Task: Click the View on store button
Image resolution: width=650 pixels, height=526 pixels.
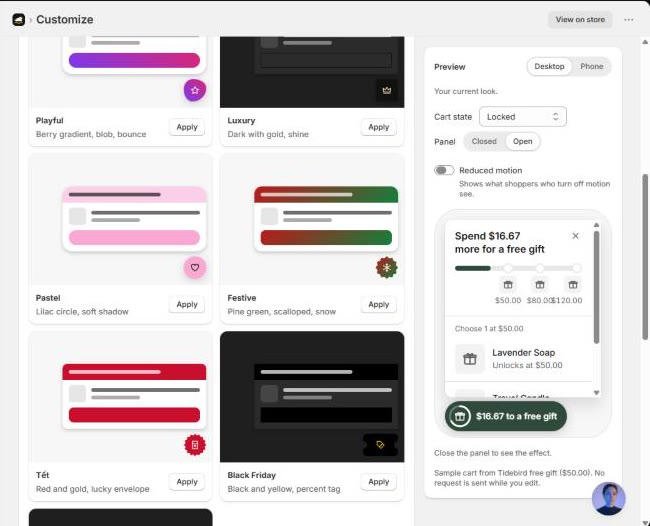Action: pos(580,19)
